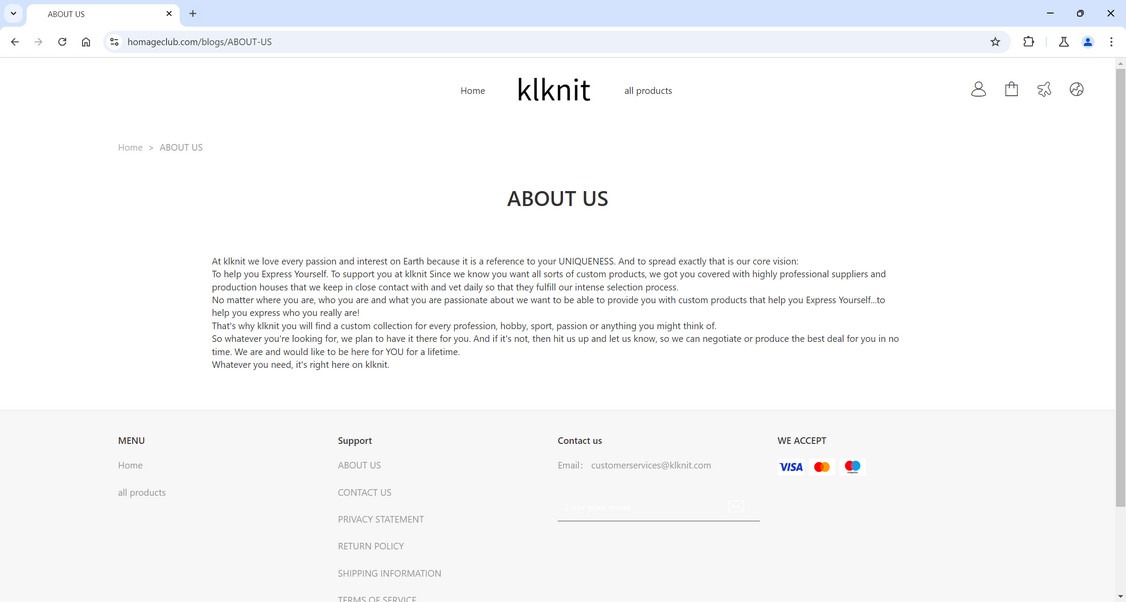
Task: Focus the newsletter email input field
Action: click(639, 507)
